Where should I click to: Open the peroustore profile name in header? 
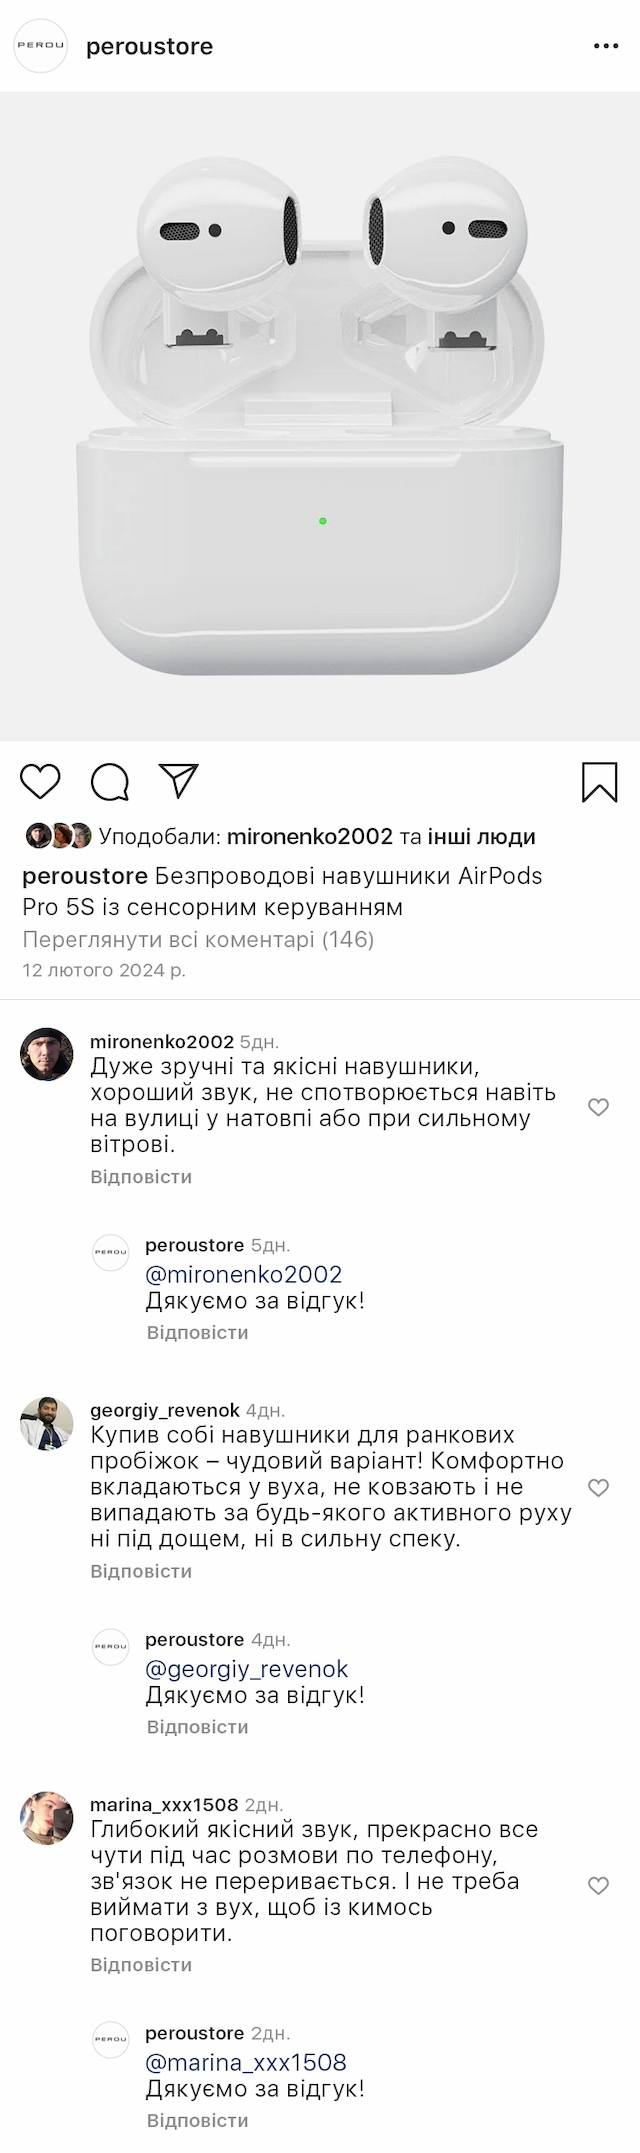[150, 47]
